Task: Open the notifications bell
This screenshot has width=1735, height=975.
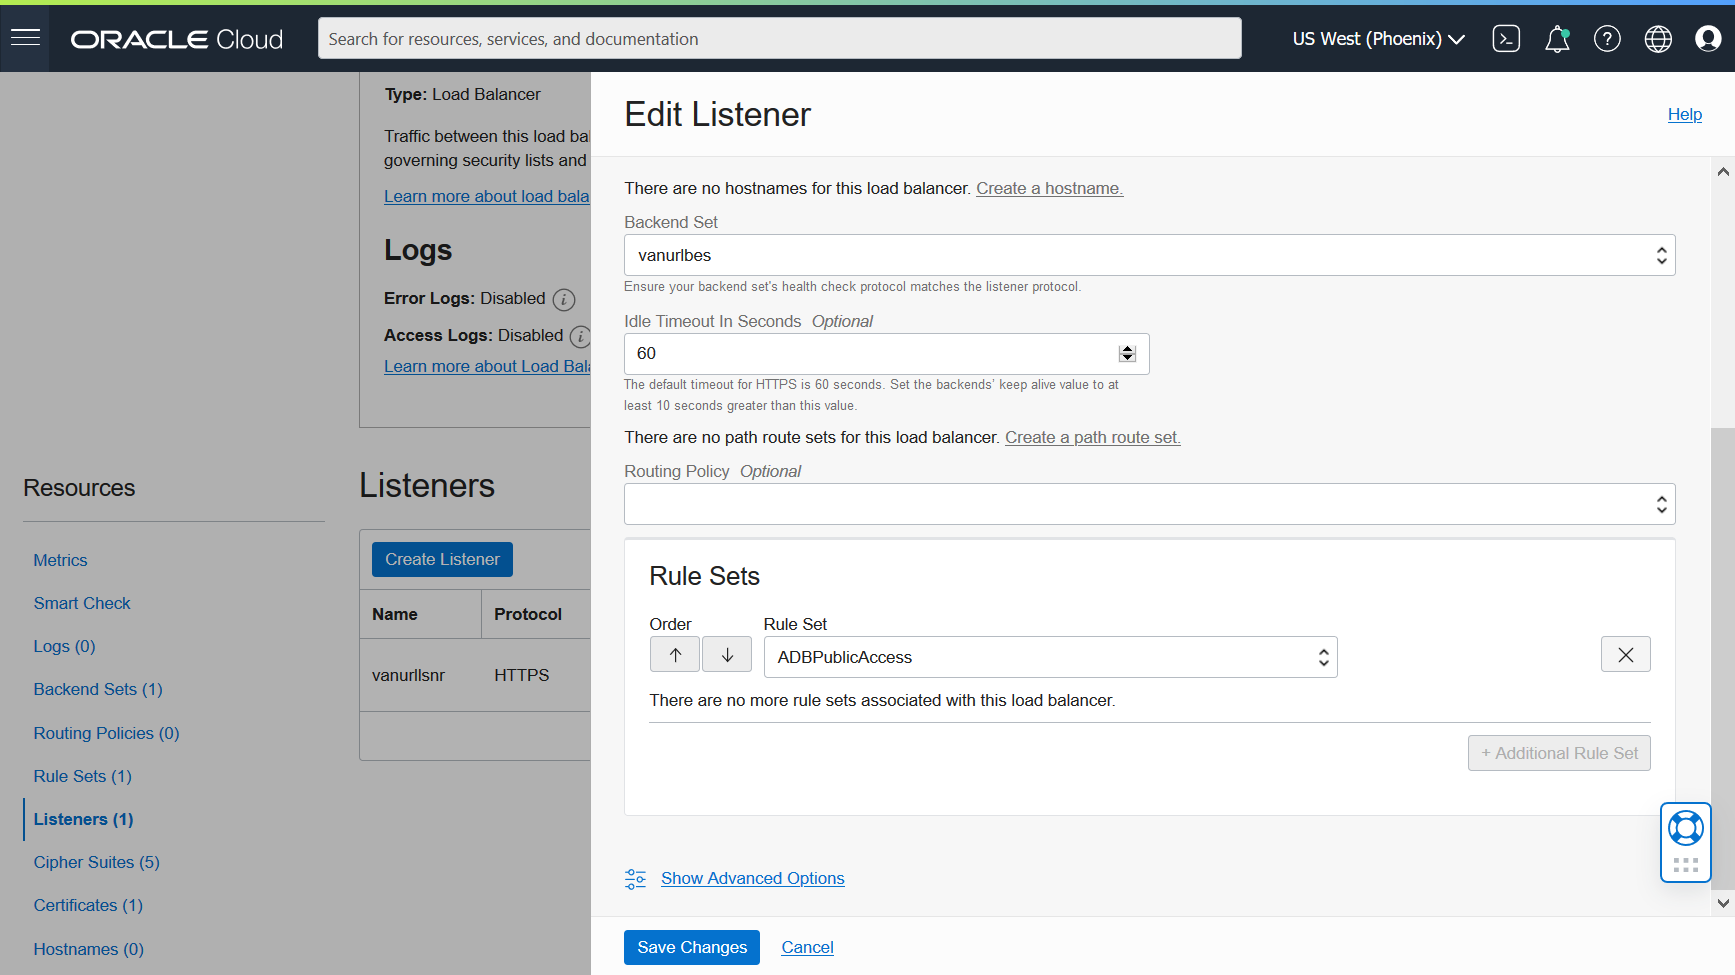Action: coord(1557,38)
